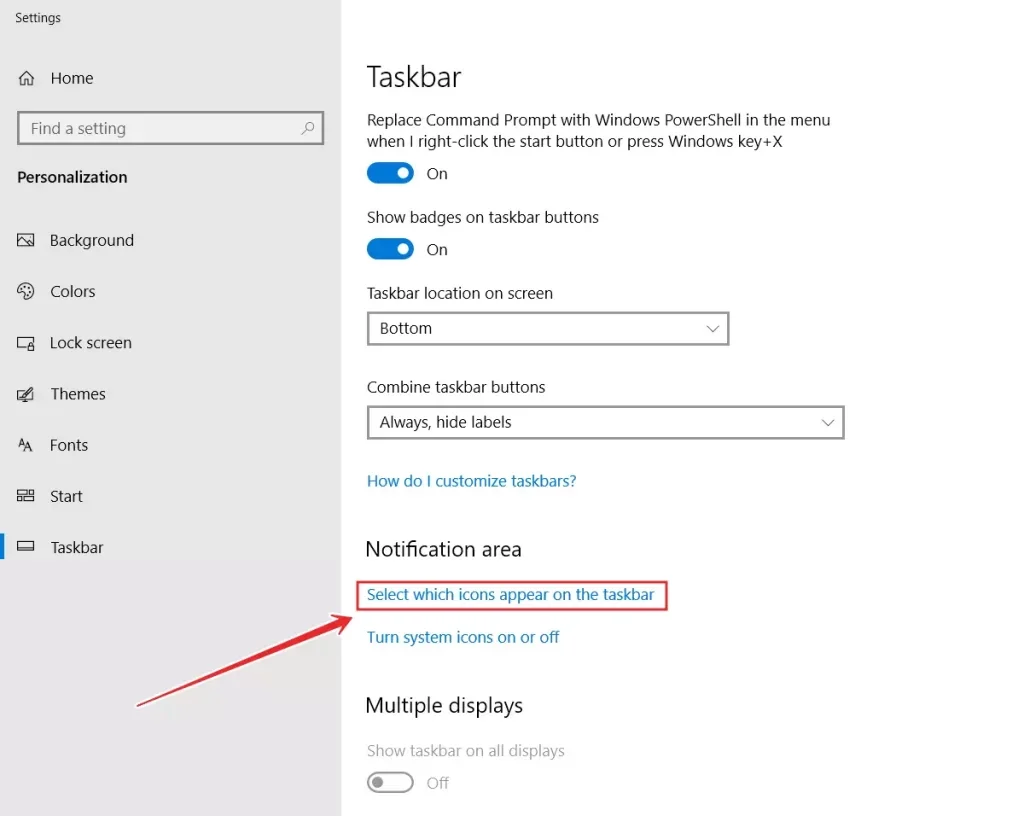The width and height of the screenshot is (1024, 816).
Task: Click chevron in Always, hide labels dropdown
Action: click(827, 422)
